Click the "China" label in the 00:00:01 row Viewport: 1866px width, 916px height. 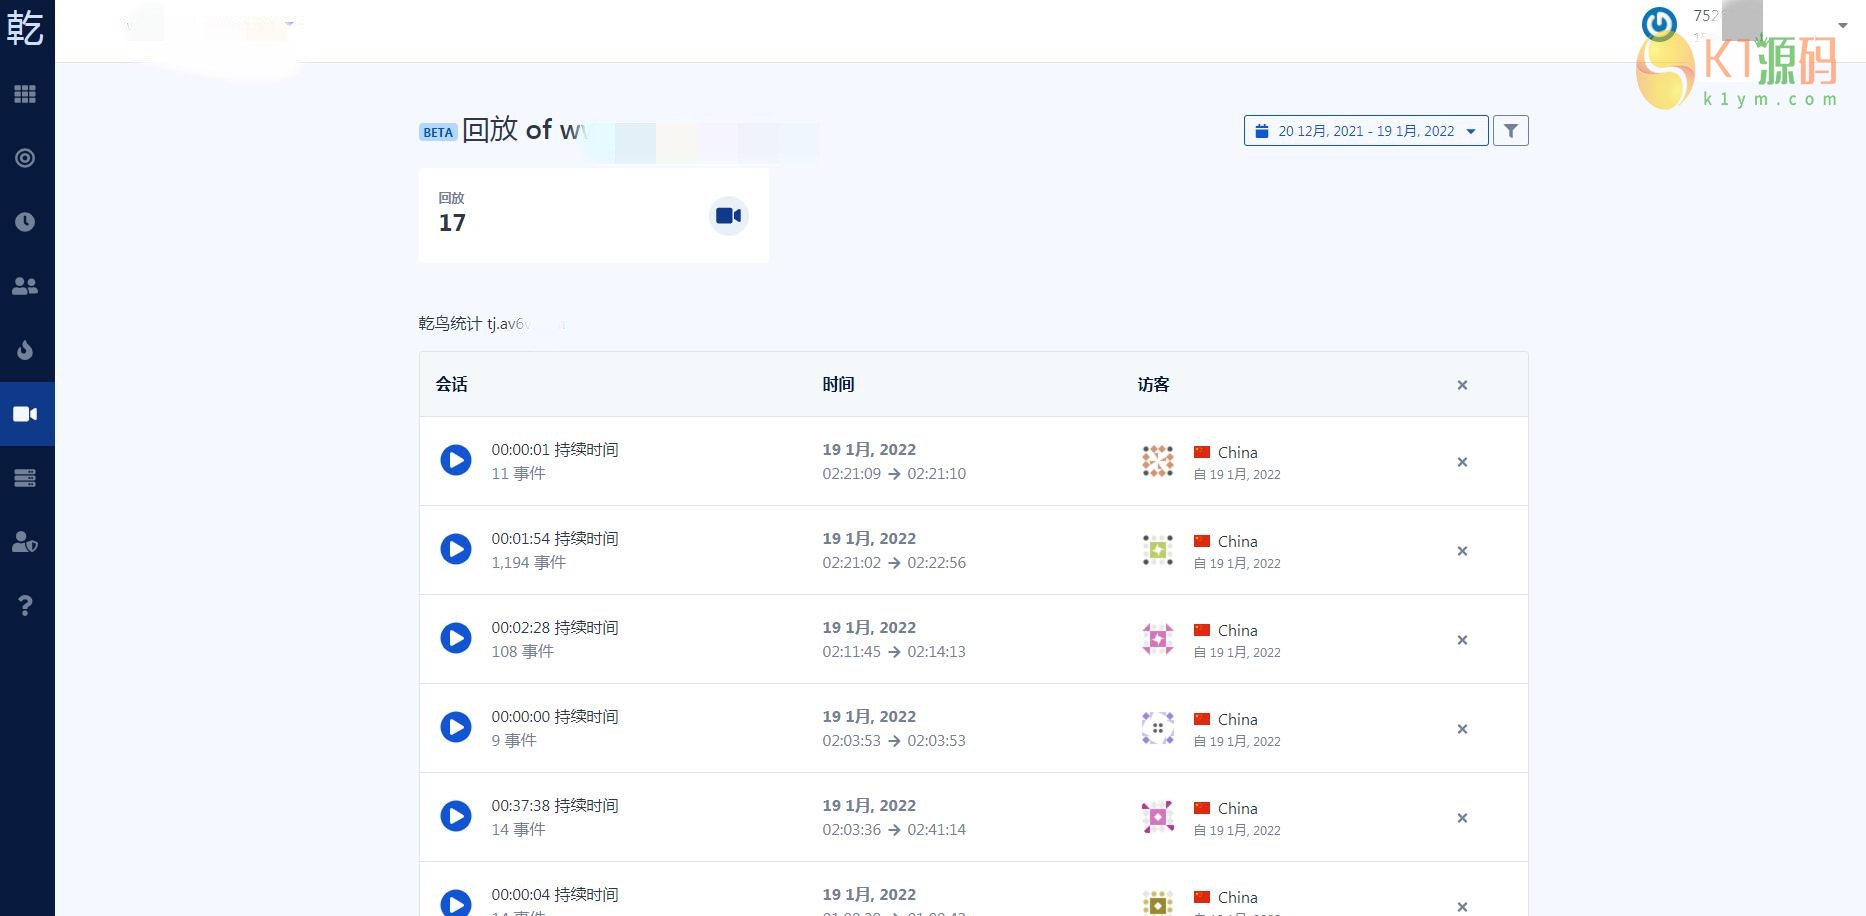pos(1238,453)
